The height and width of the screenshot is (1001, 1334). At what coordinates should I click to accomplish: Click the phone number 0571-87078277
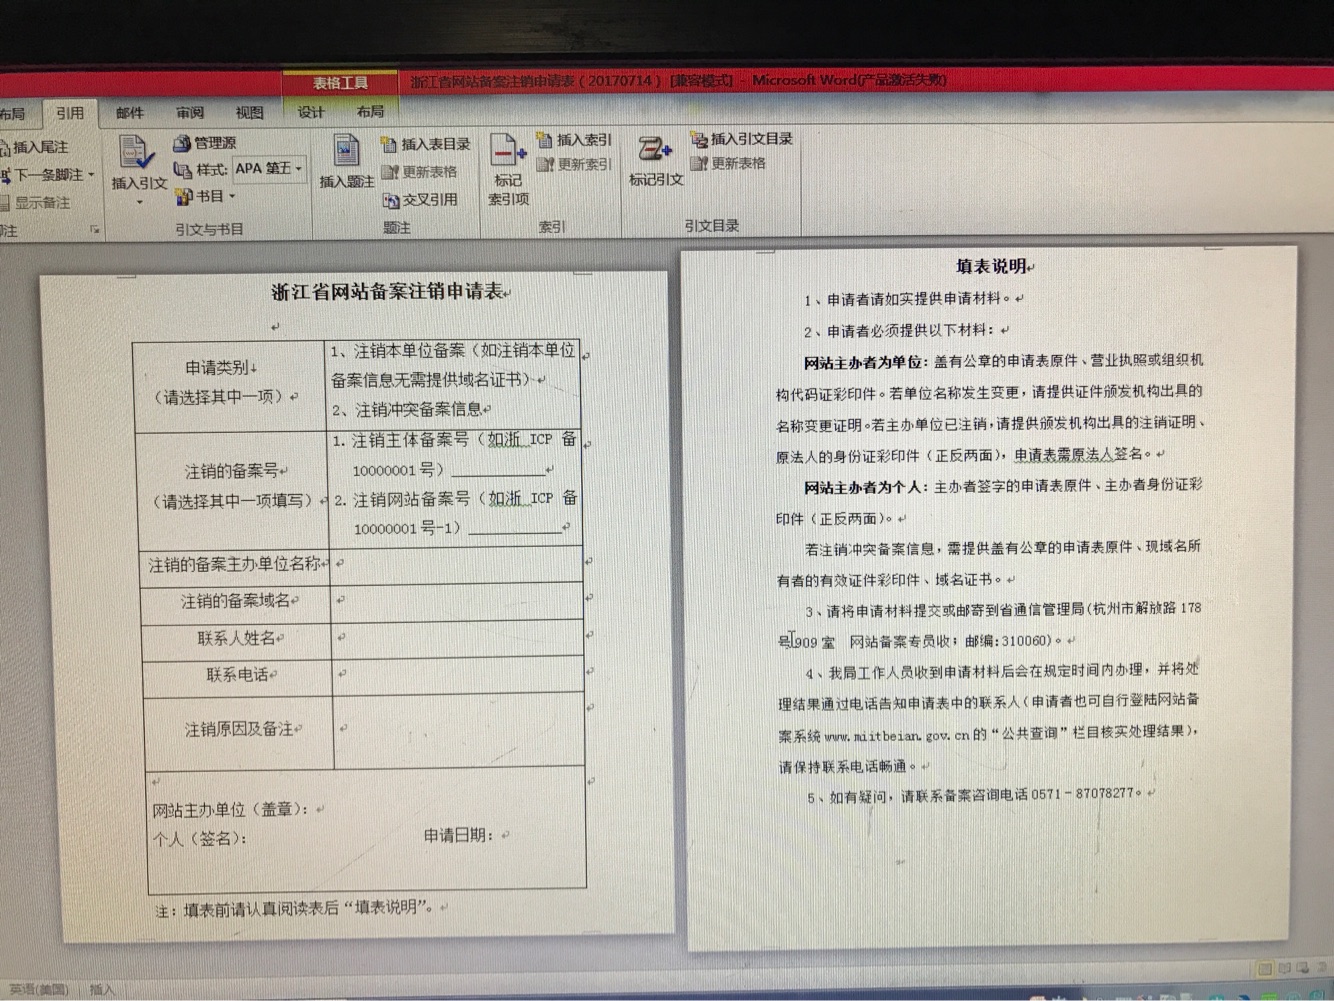point(1083,795)
